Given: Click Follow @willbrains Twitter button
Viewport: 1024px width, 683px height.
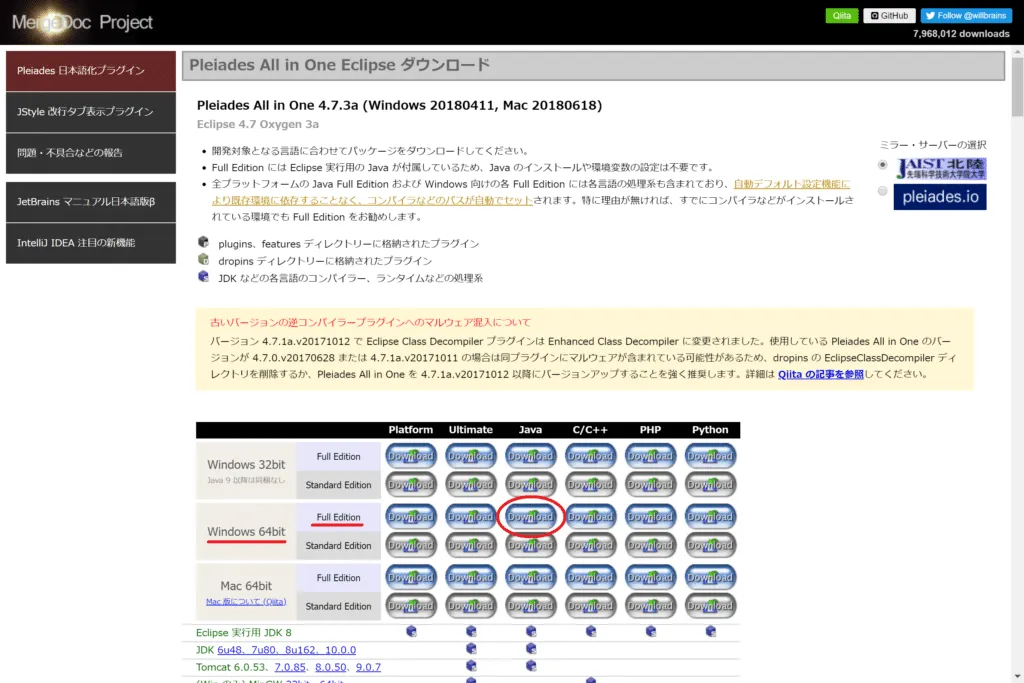Looking at the screenshot, I should [x=967, y=16].
